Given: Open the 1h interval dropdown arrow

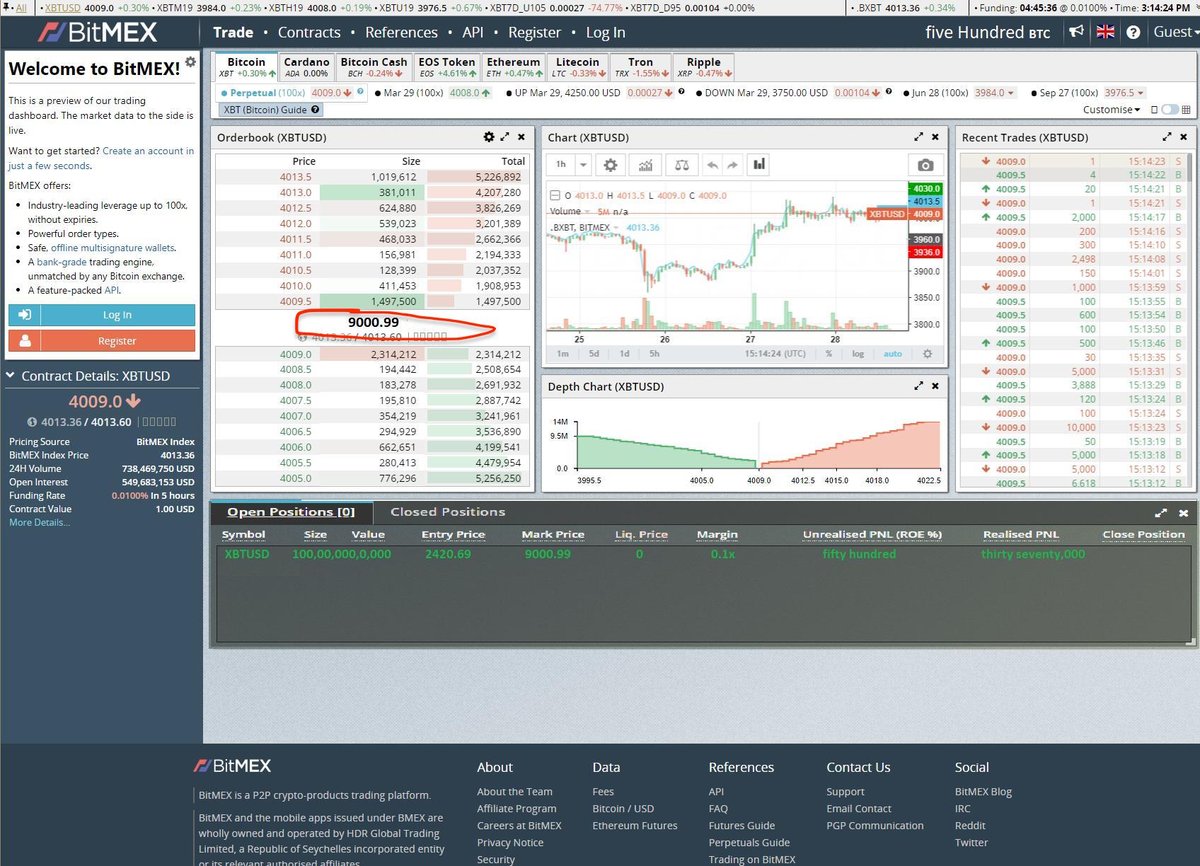Looking at the screenshot, I should tap(584, 164).
